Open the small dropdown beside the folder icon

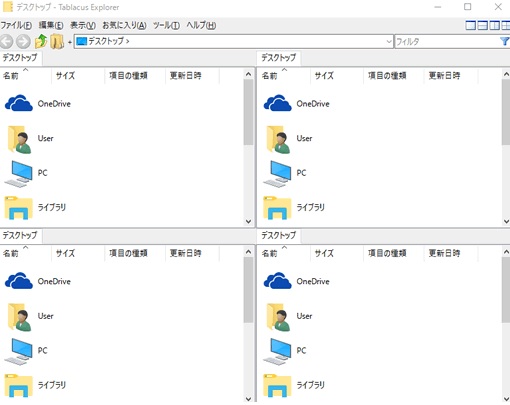click(70, 42)
